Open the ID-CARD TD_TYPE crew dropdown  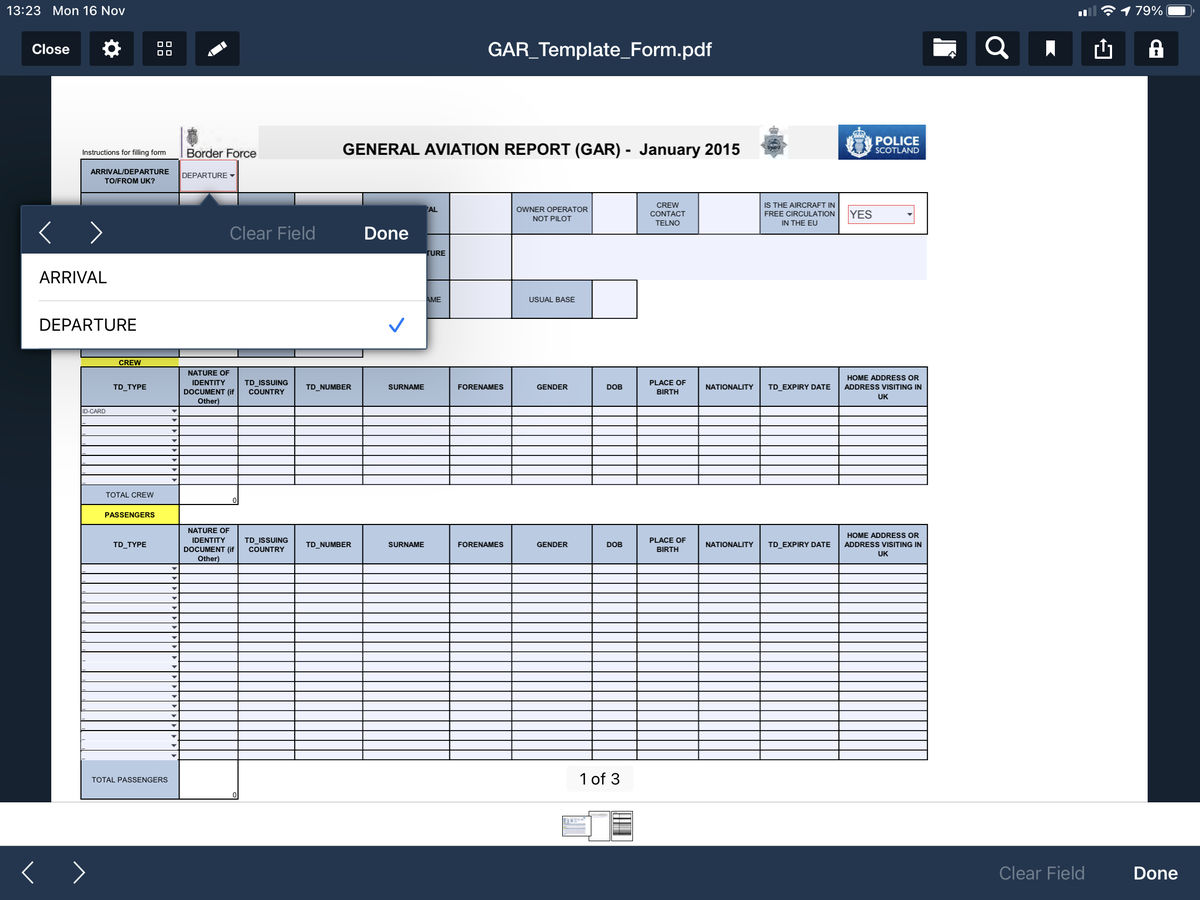[130, 411]
